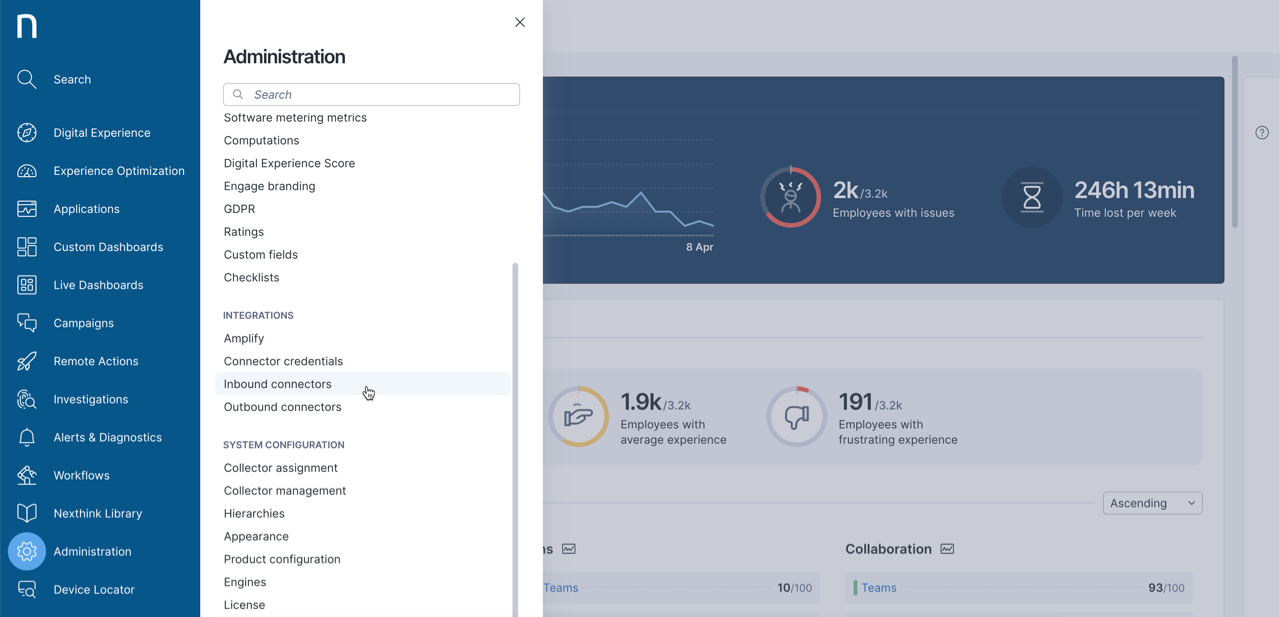Click the Nexthink Library book icon

coord(27,513)
